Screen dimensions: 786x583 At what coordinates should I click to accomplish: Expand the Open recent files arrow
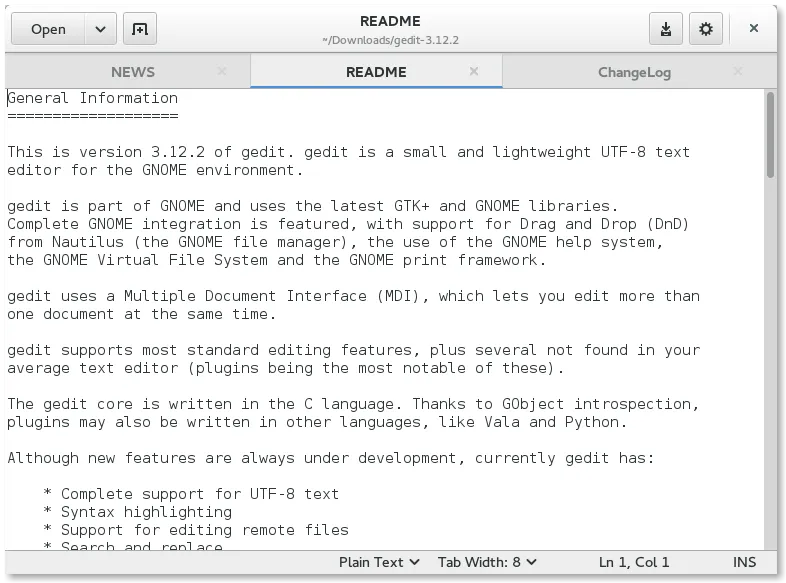pos(100,29)
